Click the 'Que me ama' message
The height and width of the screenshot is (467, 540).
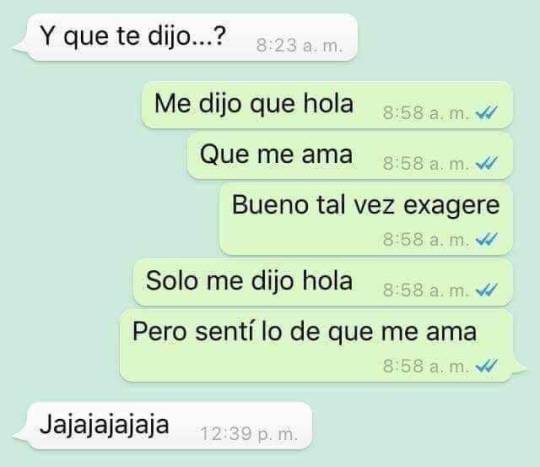[x=350, y=156]
